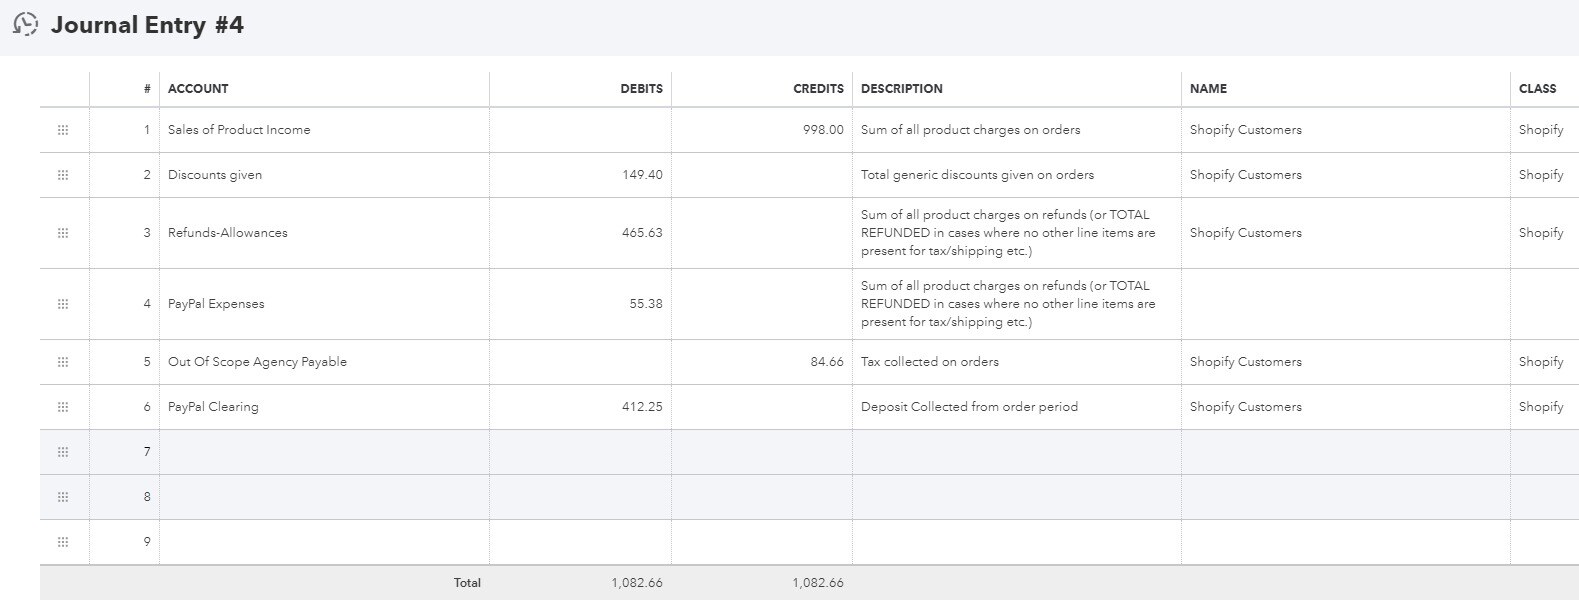Viewport: 1579px width, 604px height.
Task: Click the empty account cell in row 8
Action: (324, 497)
